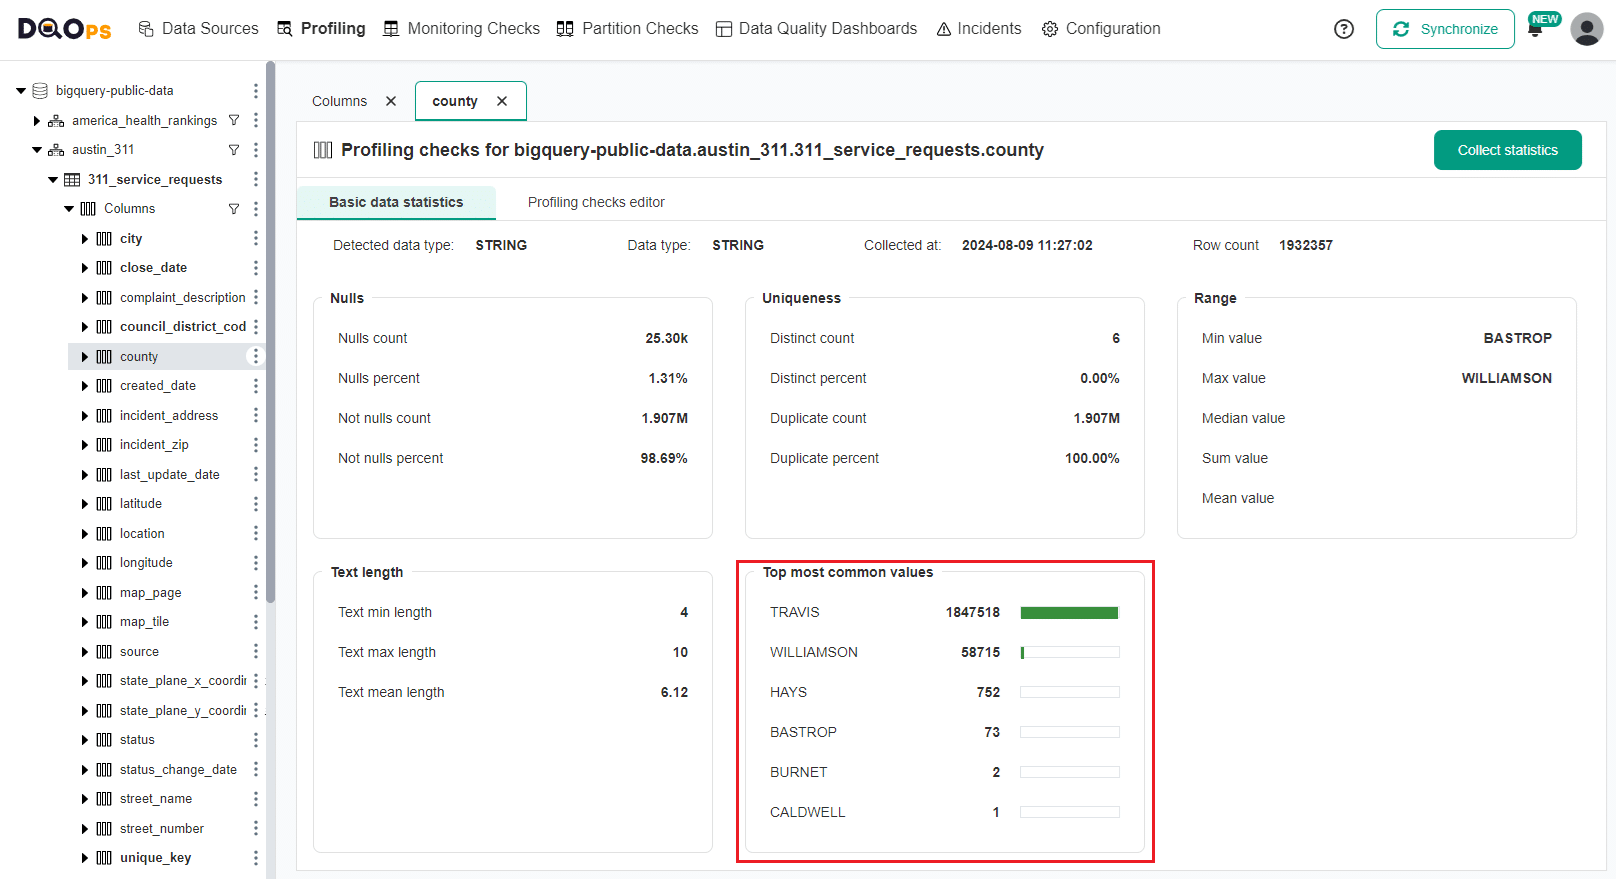This screenshot has width=1617, height=879.
Task: Open Data Quality Dashboards
Action: click(816, 29)
